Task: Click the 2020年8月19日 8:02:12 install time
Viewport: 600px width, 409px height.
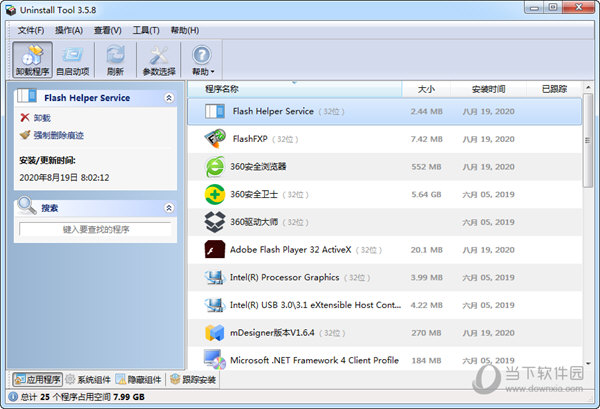Action: tap(64, 178)
